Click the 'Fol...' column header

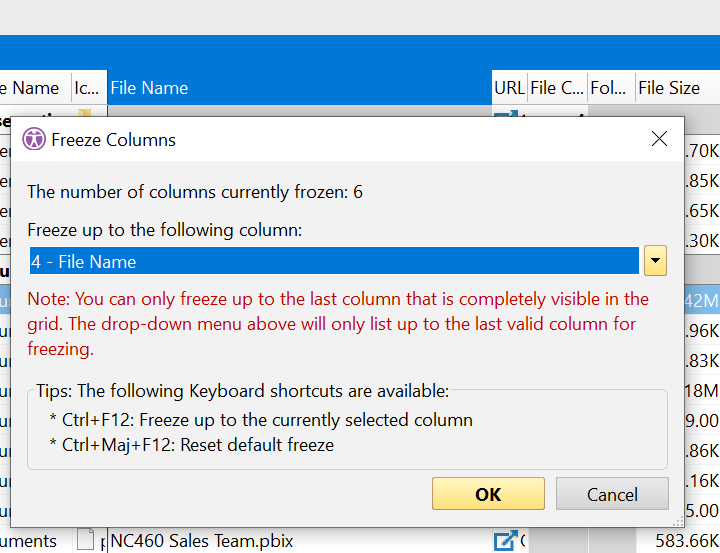coord(608,88)
